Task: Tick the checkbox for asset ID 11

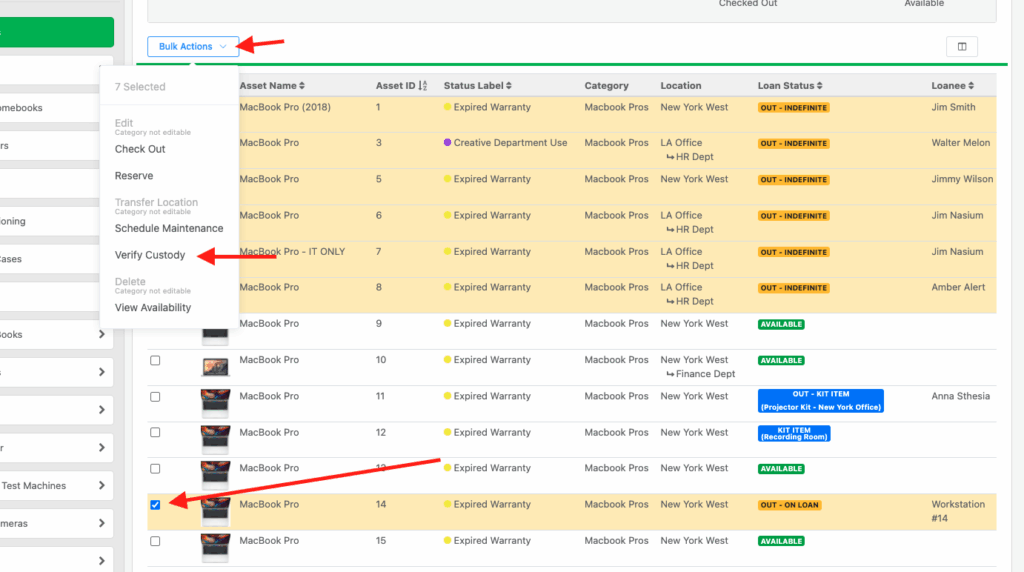Action: point(155,397)
